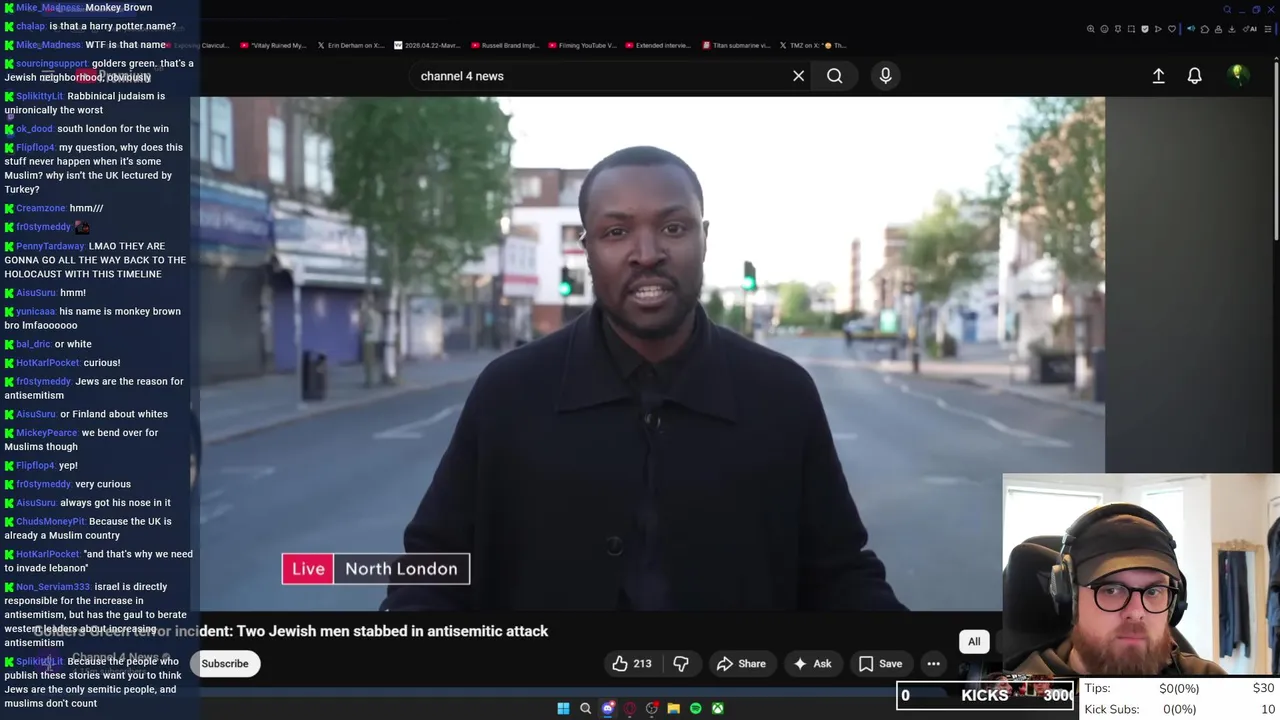Click the streamer webcam overlay
The image size is (1280, 720).
click(1141, 575)
